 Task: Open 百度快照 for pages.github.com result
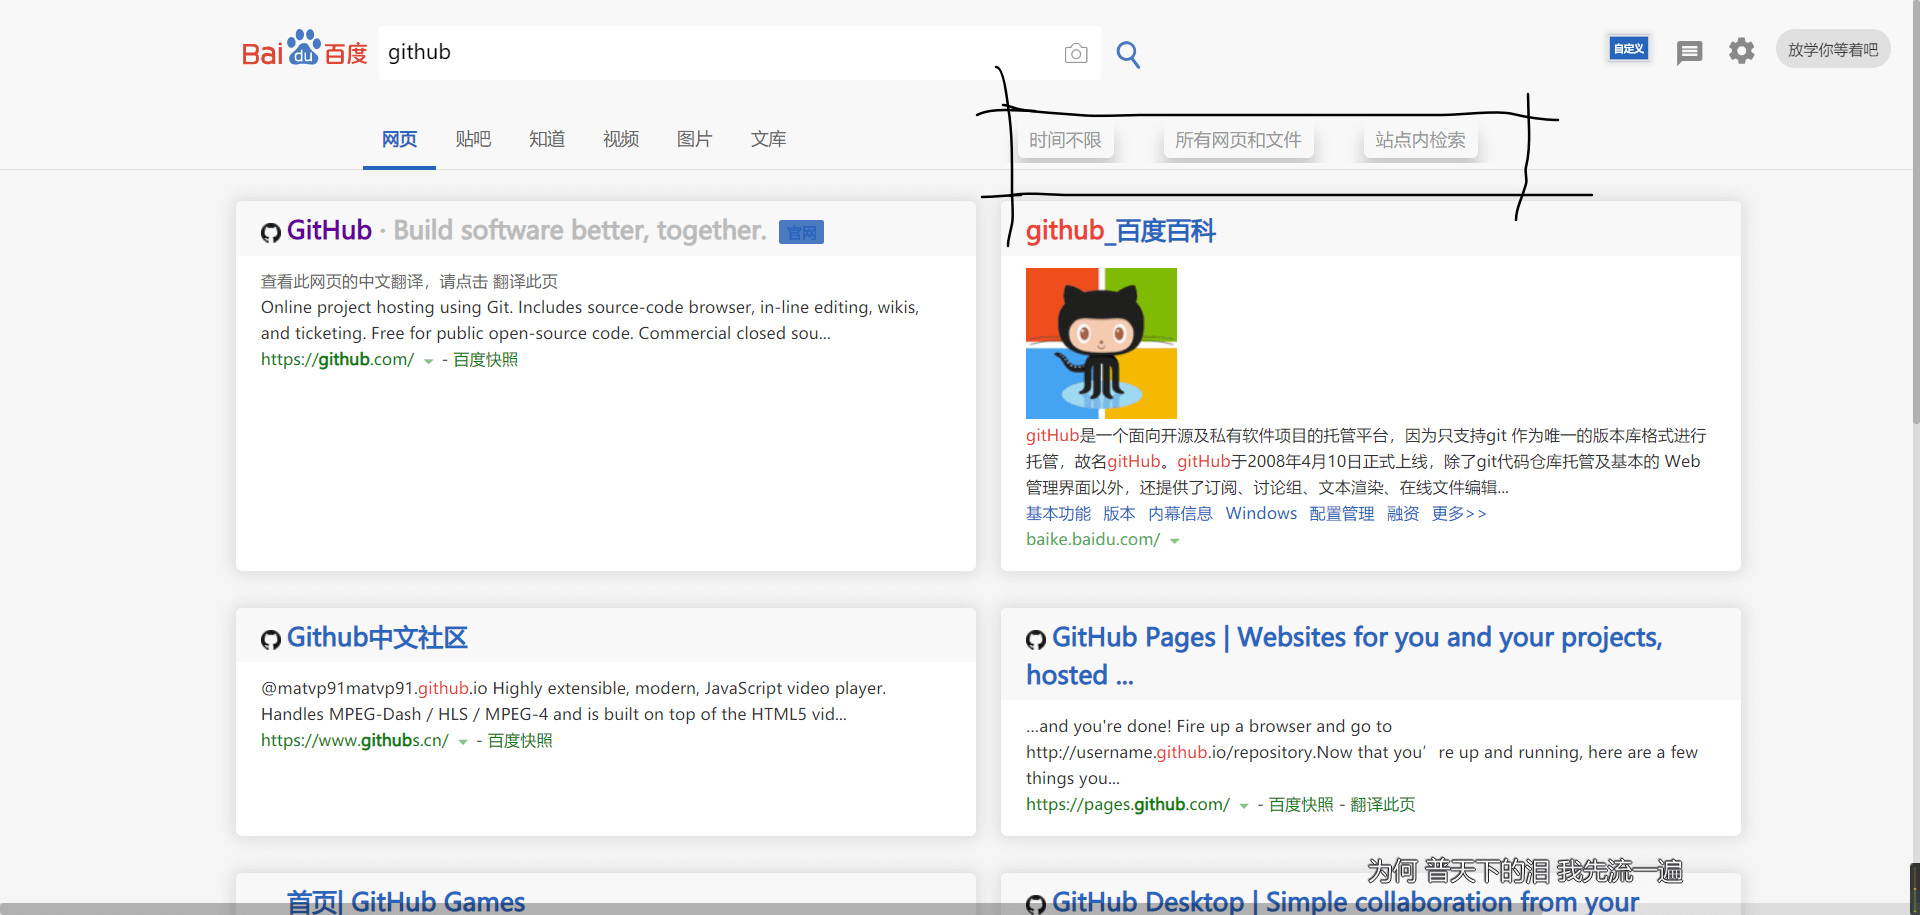coord(1301,805)
